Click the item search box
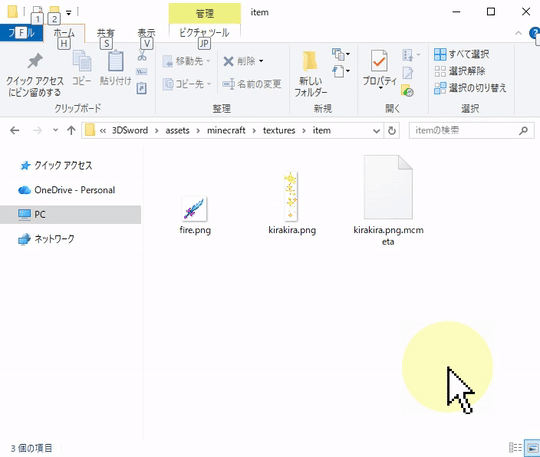The image size is (540, 457). (471, 131)
